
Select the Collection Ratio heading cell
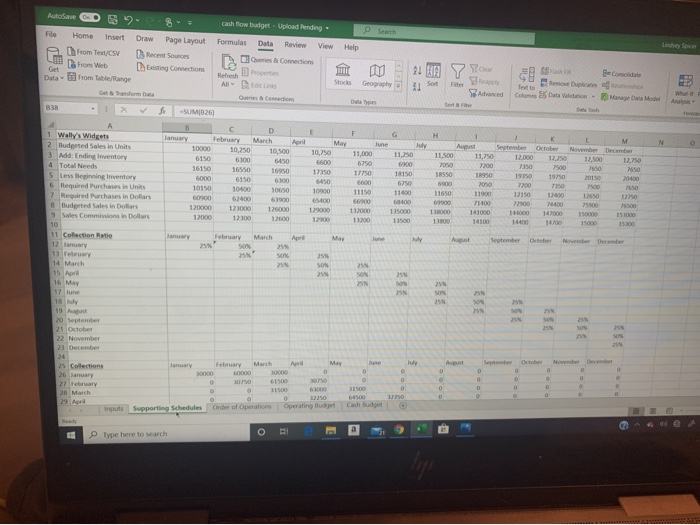112,235
